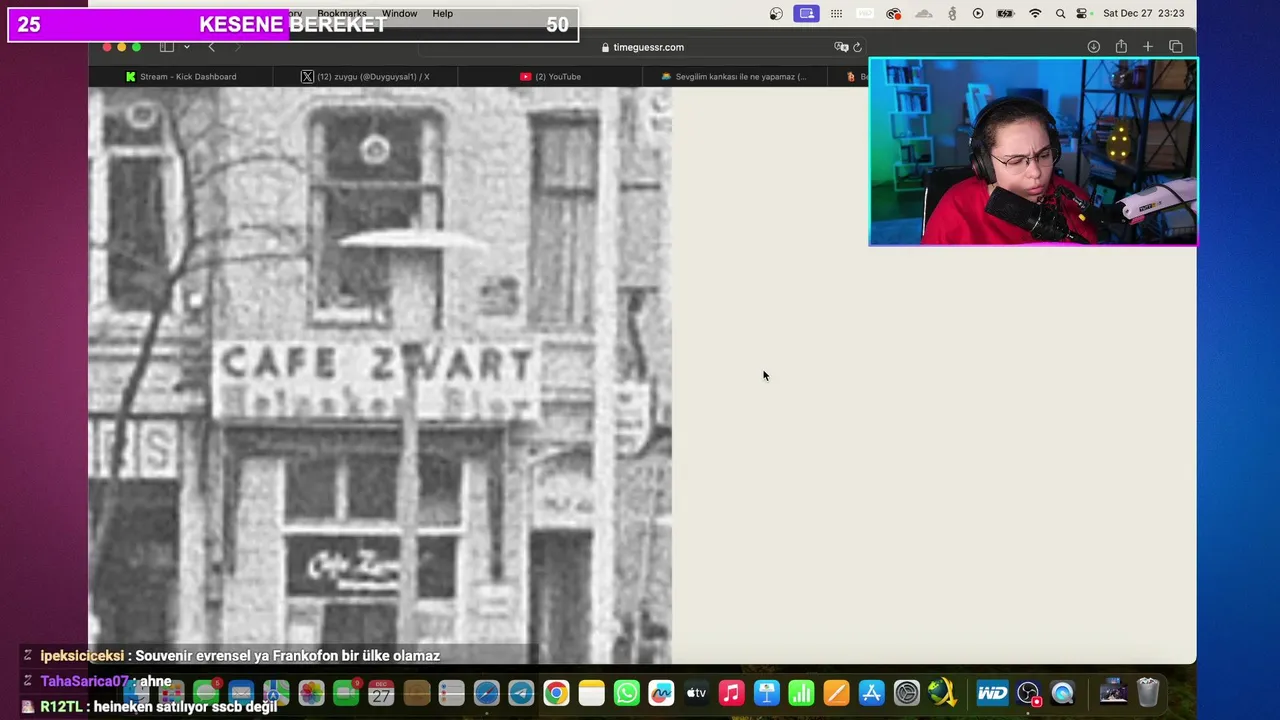Open the Window menu
This screenshot has height=720, width=1280.
point(399,14)
